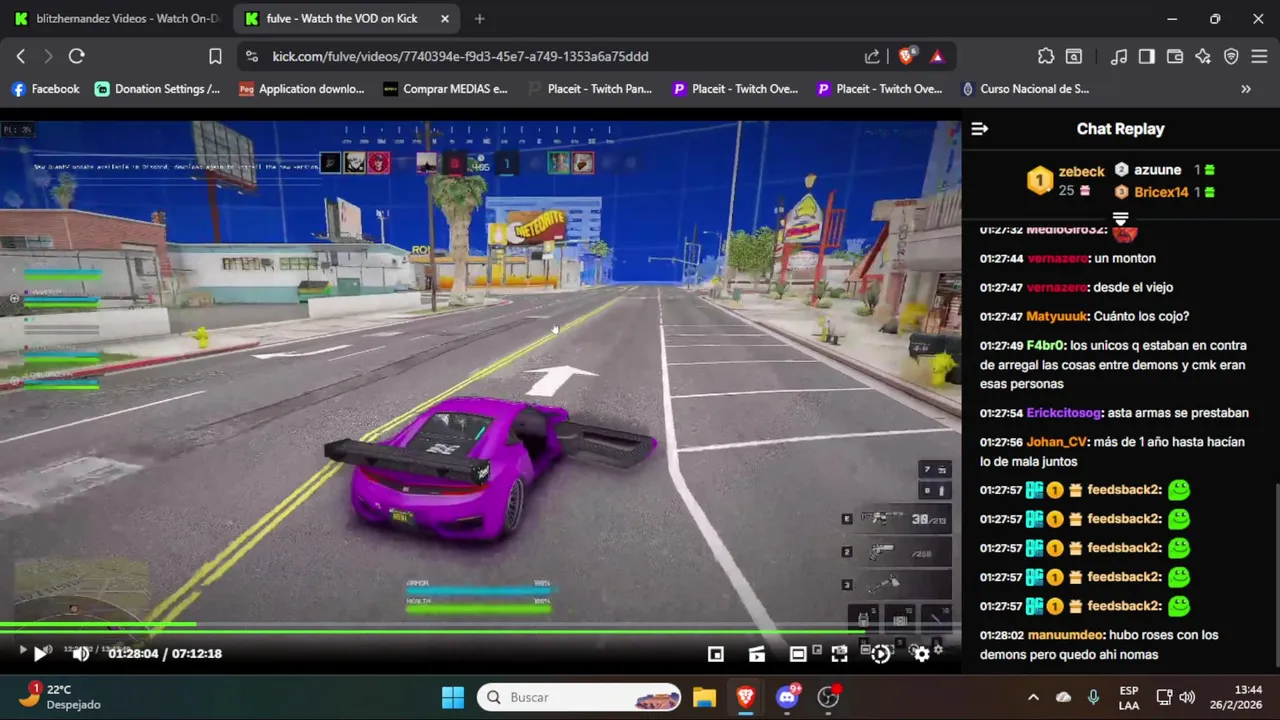Toggle the browser sidebar panel icon
This screenshot has width=1280, height=720.
[x=1147, y=56]
